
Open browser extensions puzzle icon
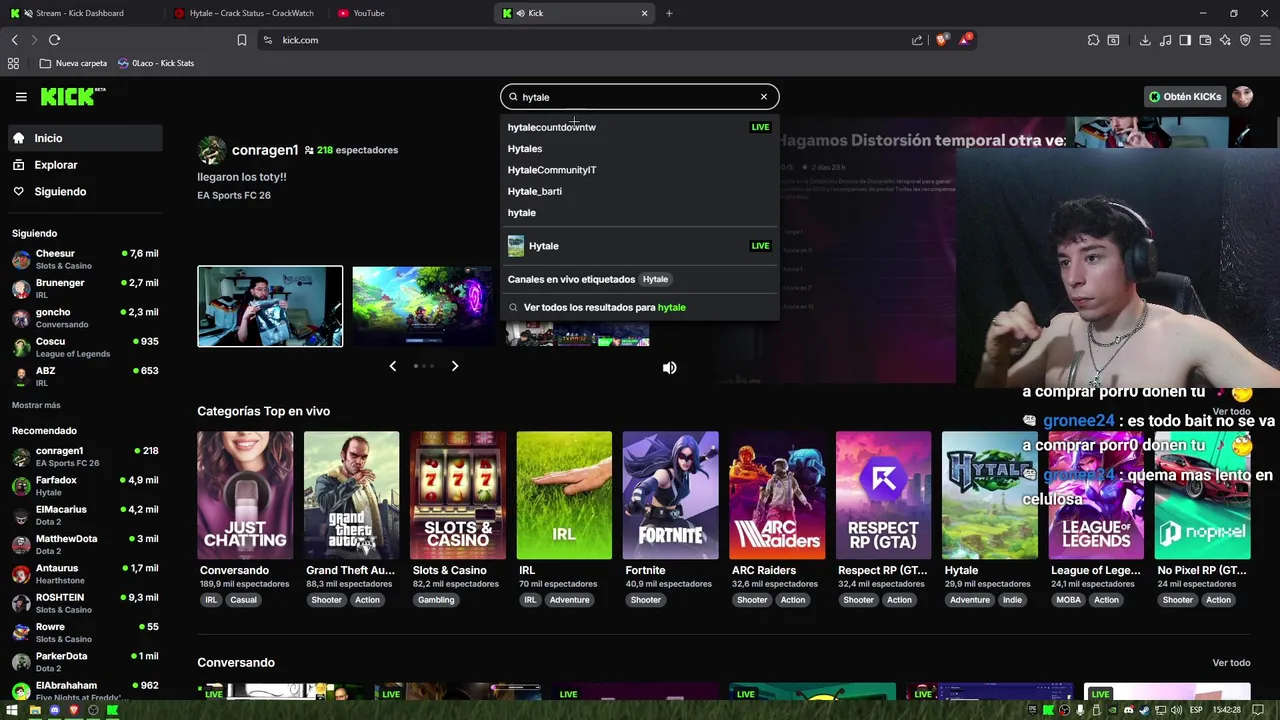point(1093,40)
